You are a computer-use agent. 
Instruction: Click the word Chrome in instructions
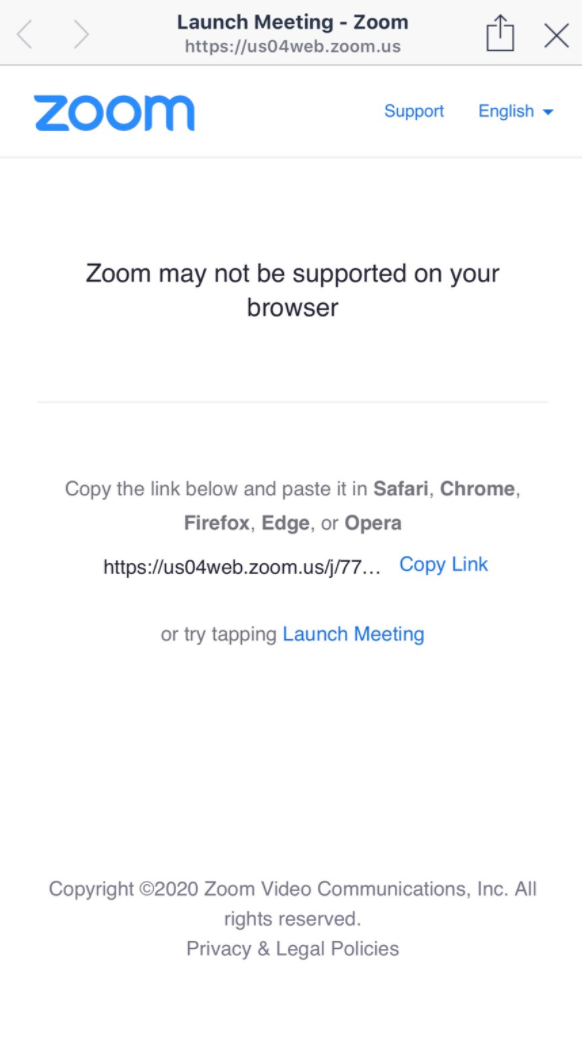477,489
